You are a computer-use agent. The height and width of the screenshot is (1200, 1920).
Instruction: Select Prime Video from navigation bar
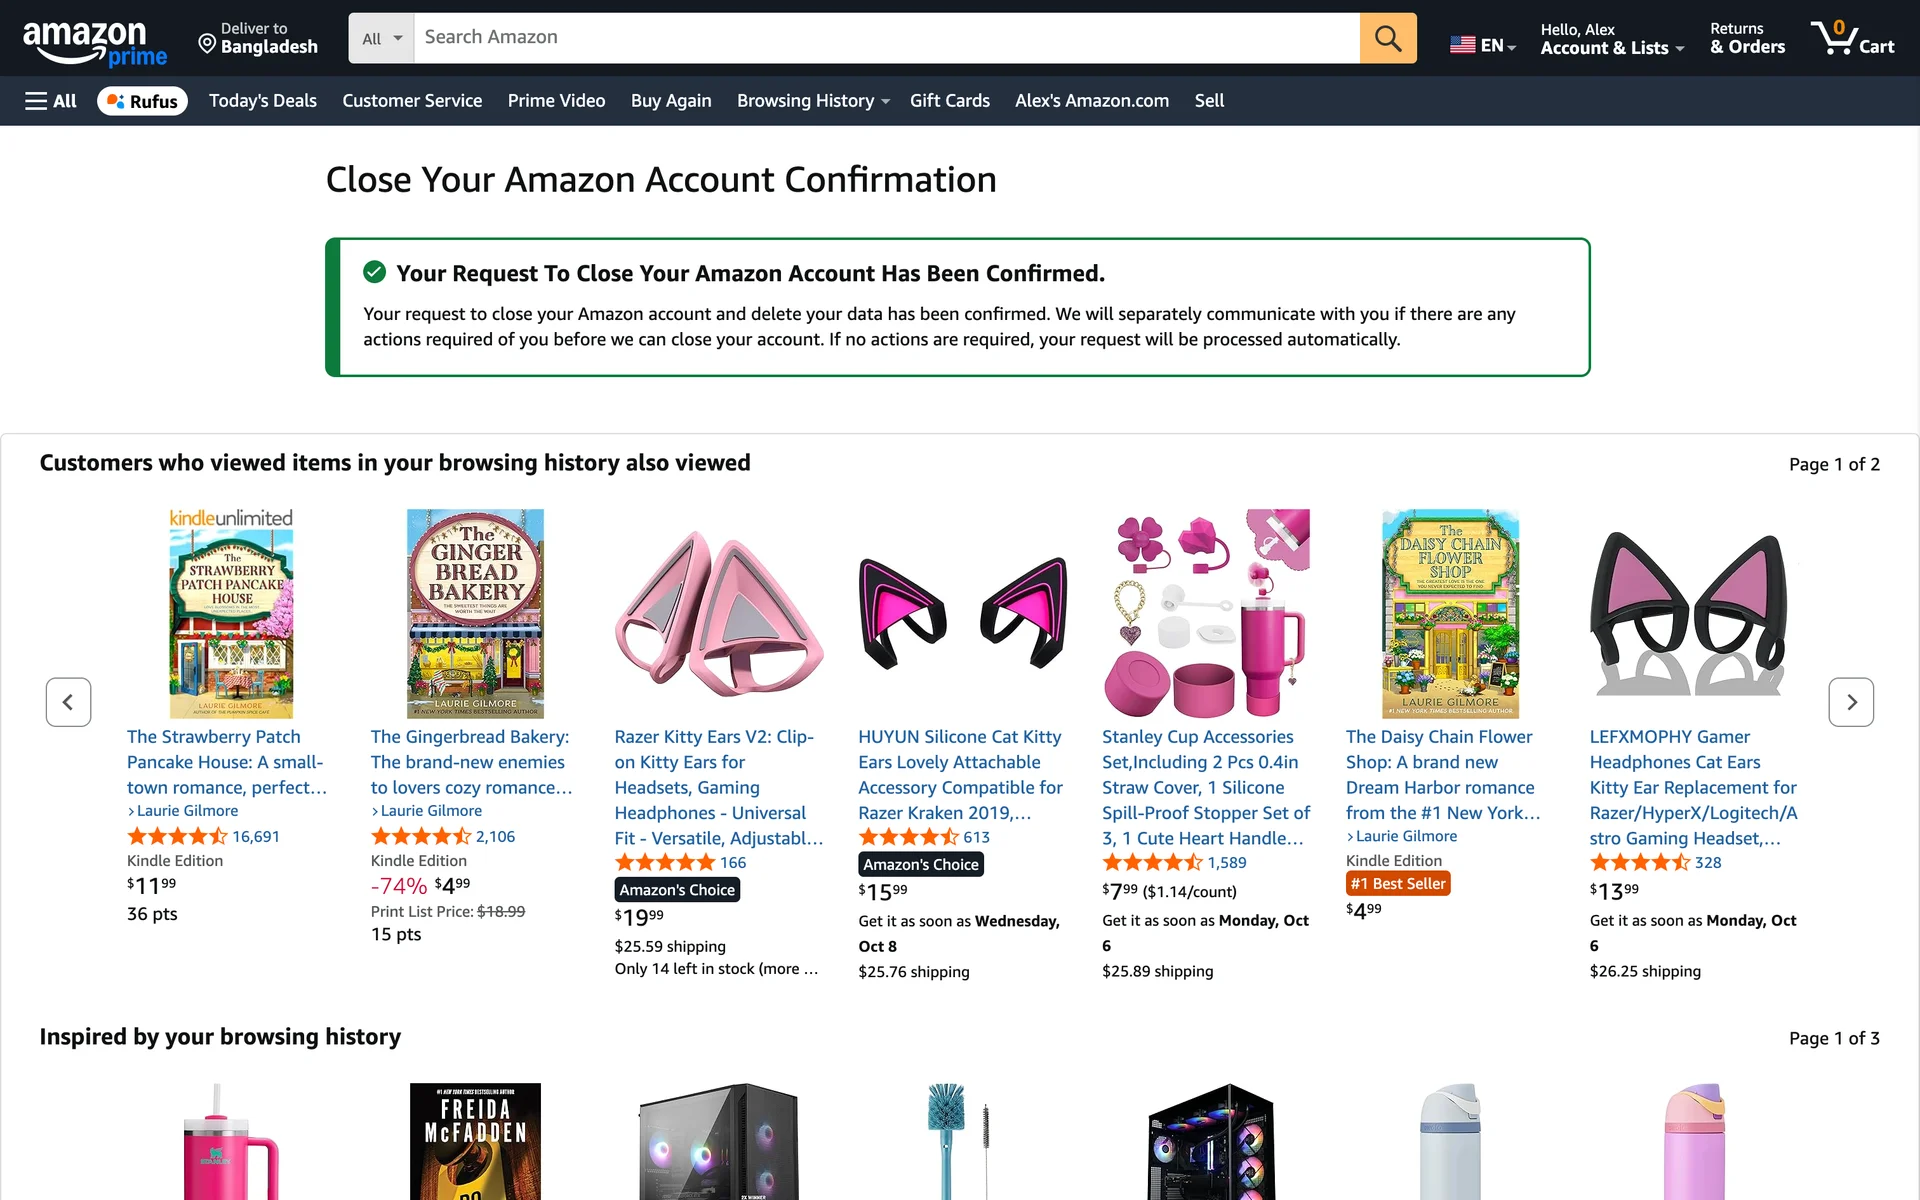point(556,101)
